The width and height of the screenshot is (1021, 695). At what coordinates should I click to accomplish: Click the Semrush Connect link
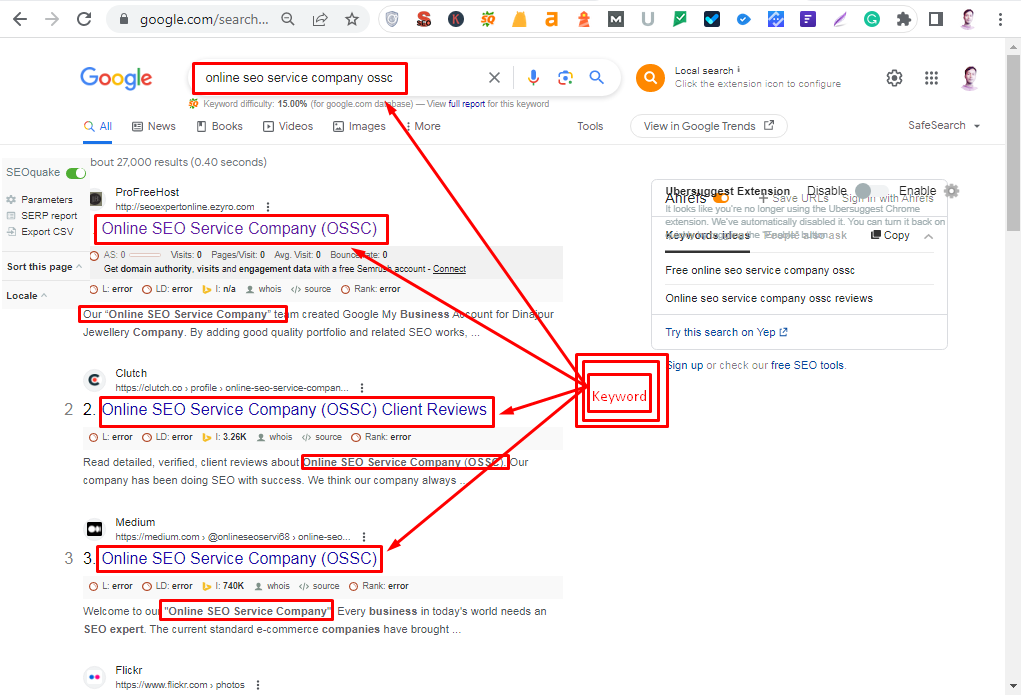point(449,269)
